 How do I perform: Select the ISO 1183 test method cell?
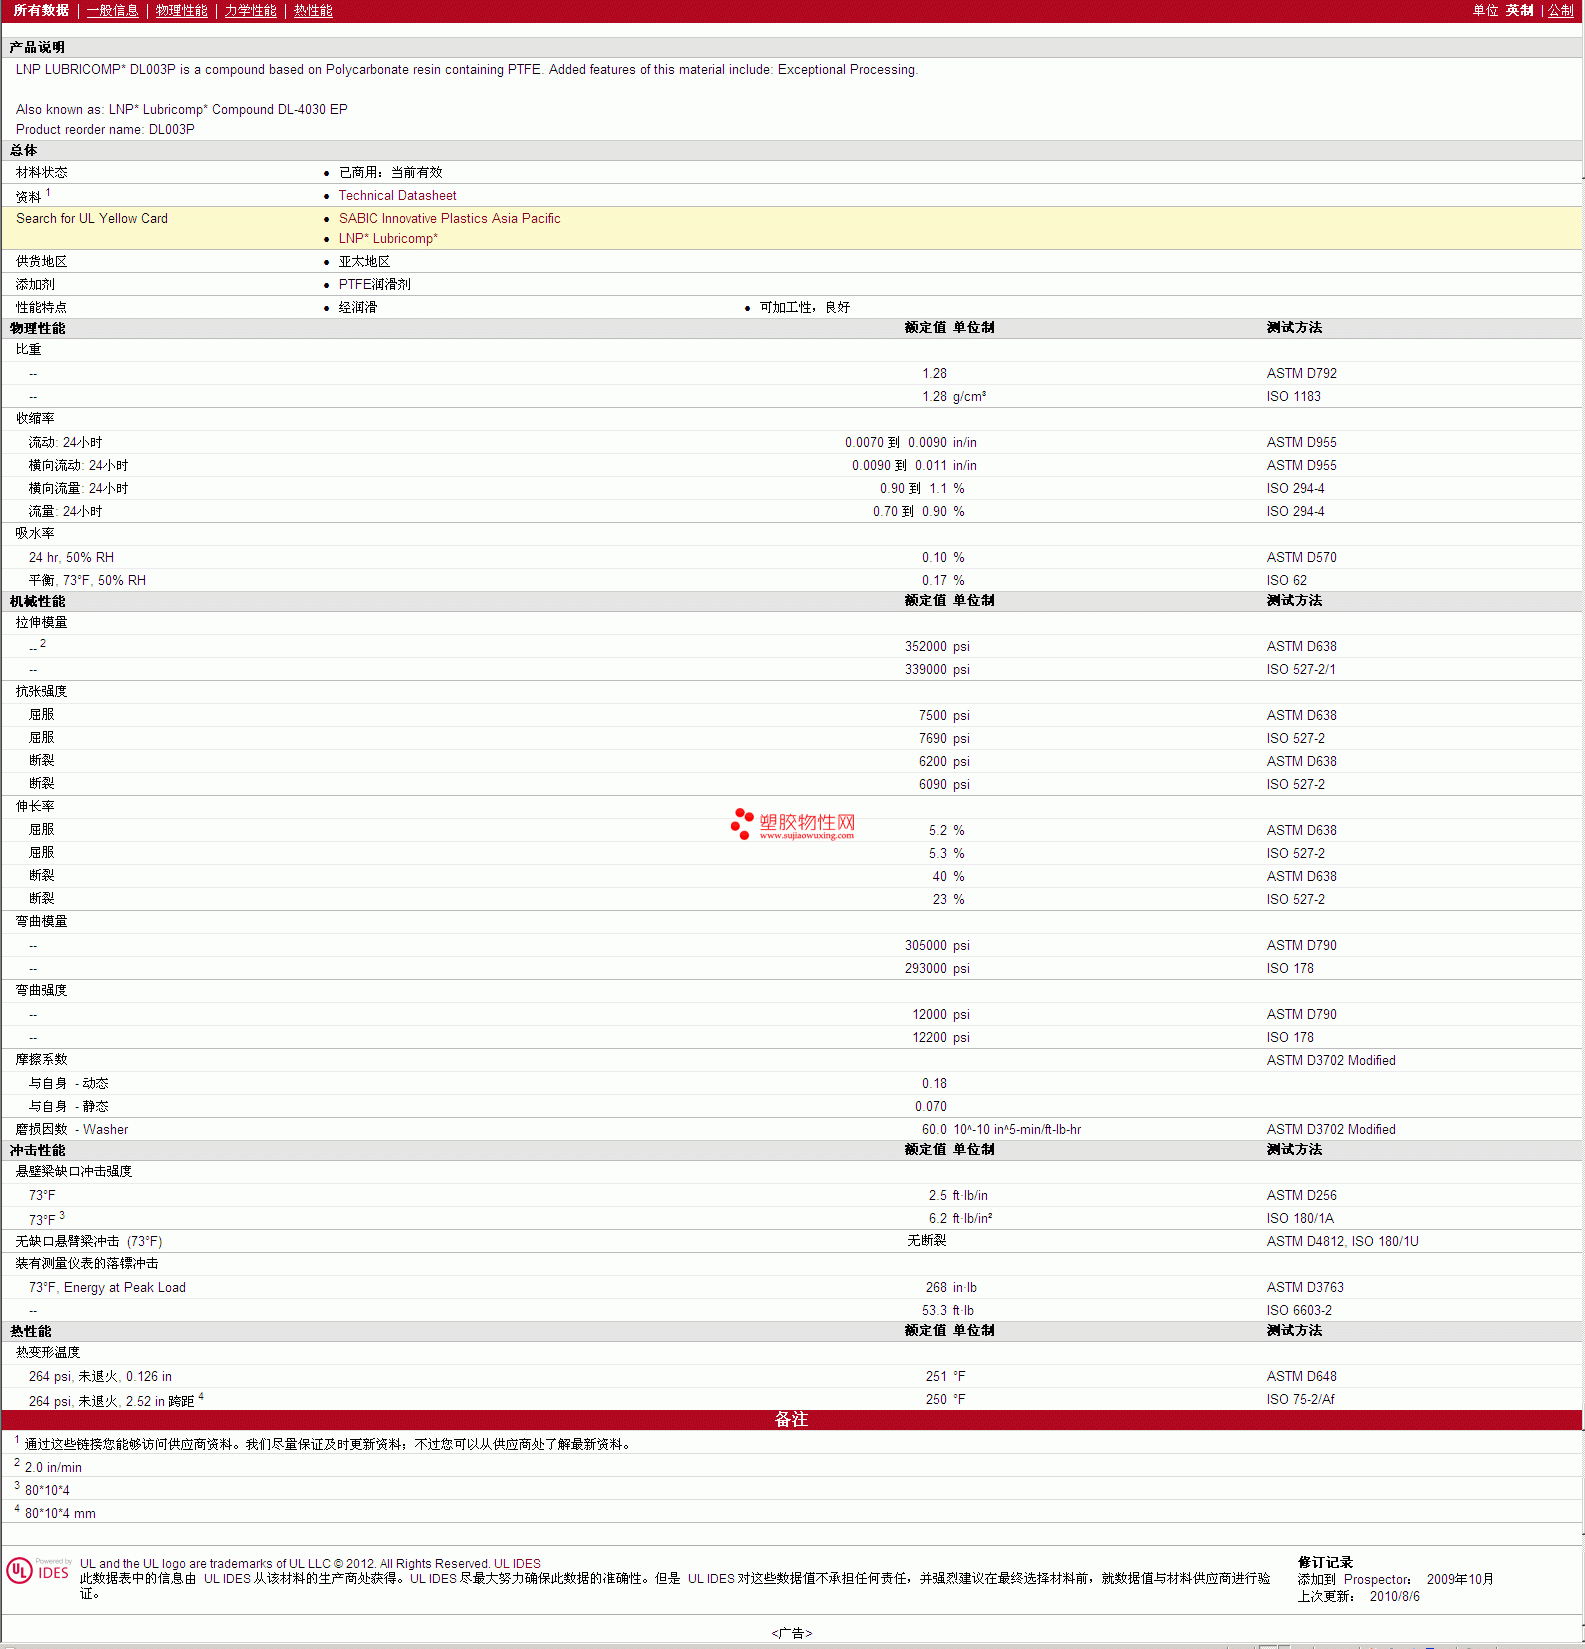pos(1293,397)
